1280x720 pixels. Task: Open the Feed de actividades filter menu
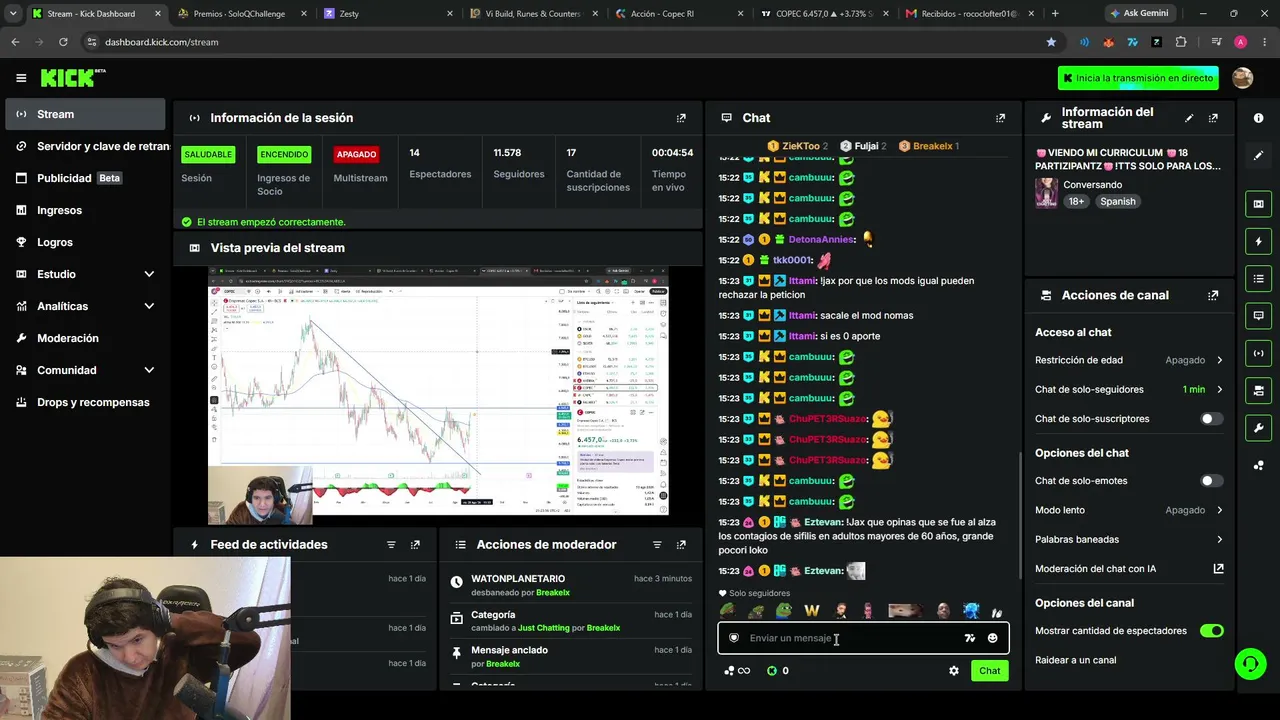(391, 545)
